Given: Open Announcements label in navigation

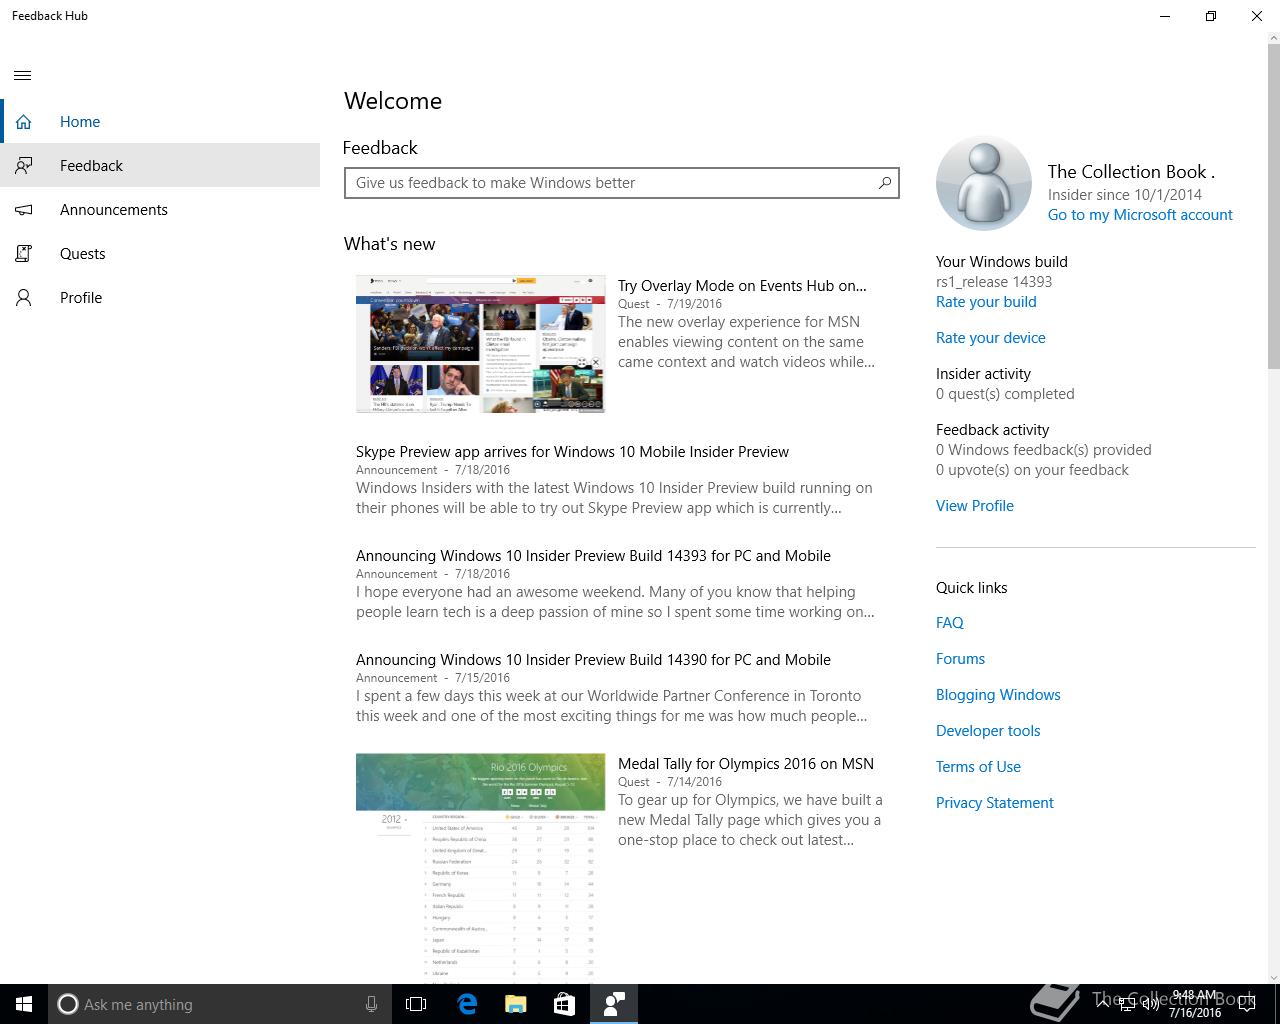Looking at the screenshot, I should [114, 210].
